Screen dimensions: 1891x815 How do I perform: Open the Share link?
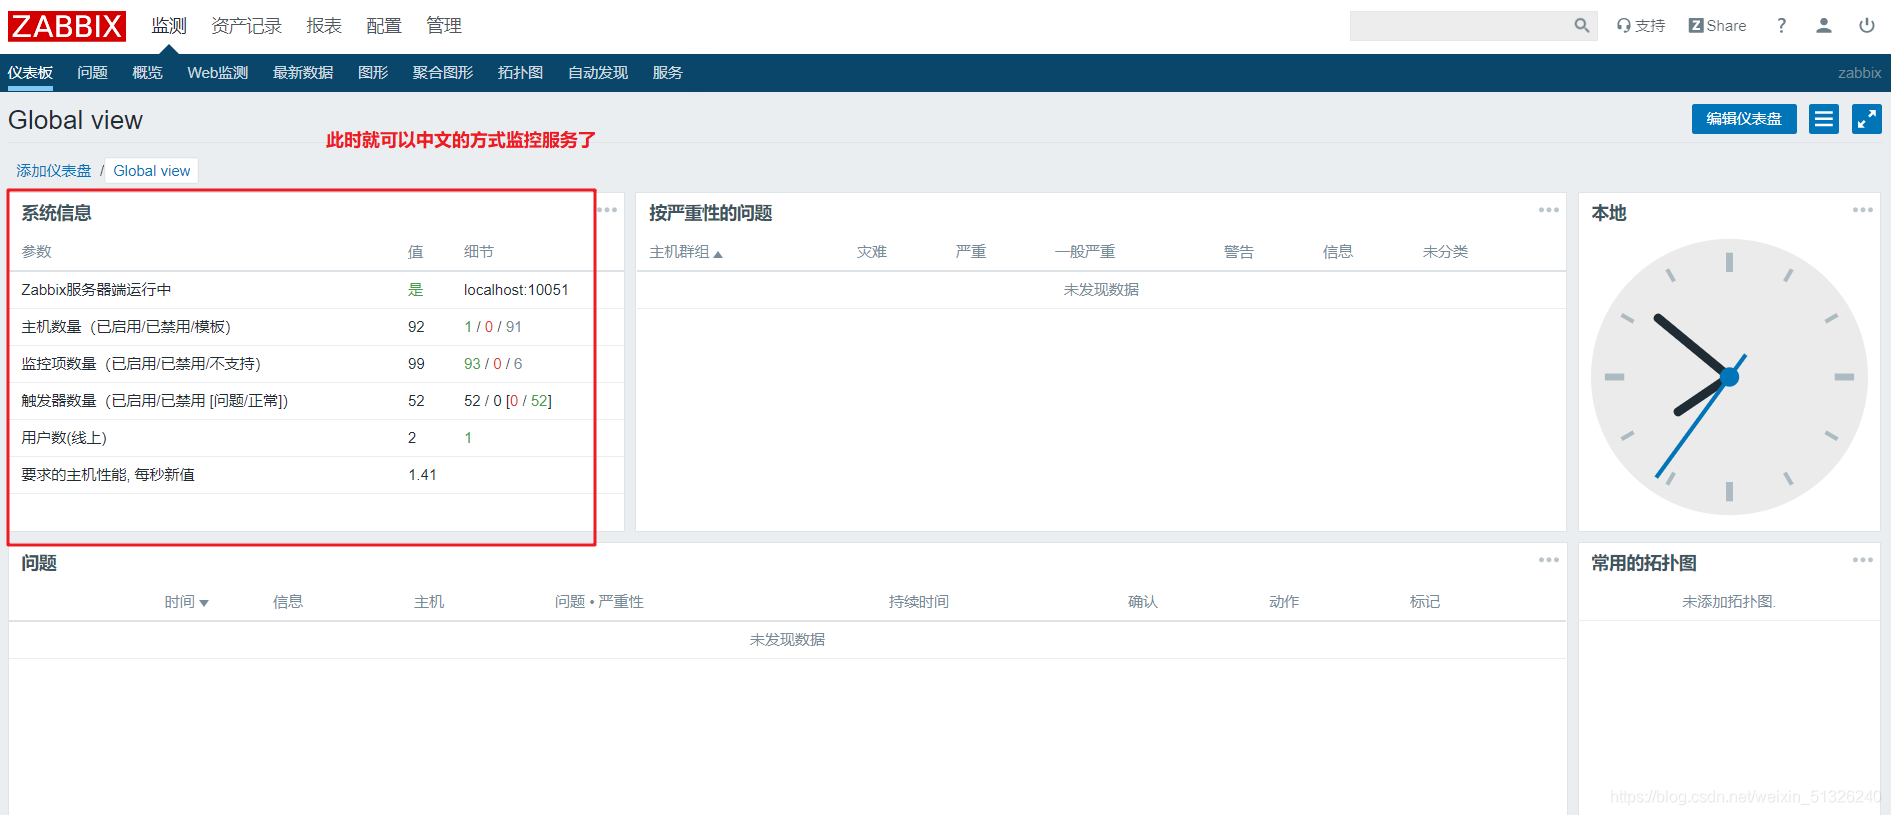[x=1717, y=26]
